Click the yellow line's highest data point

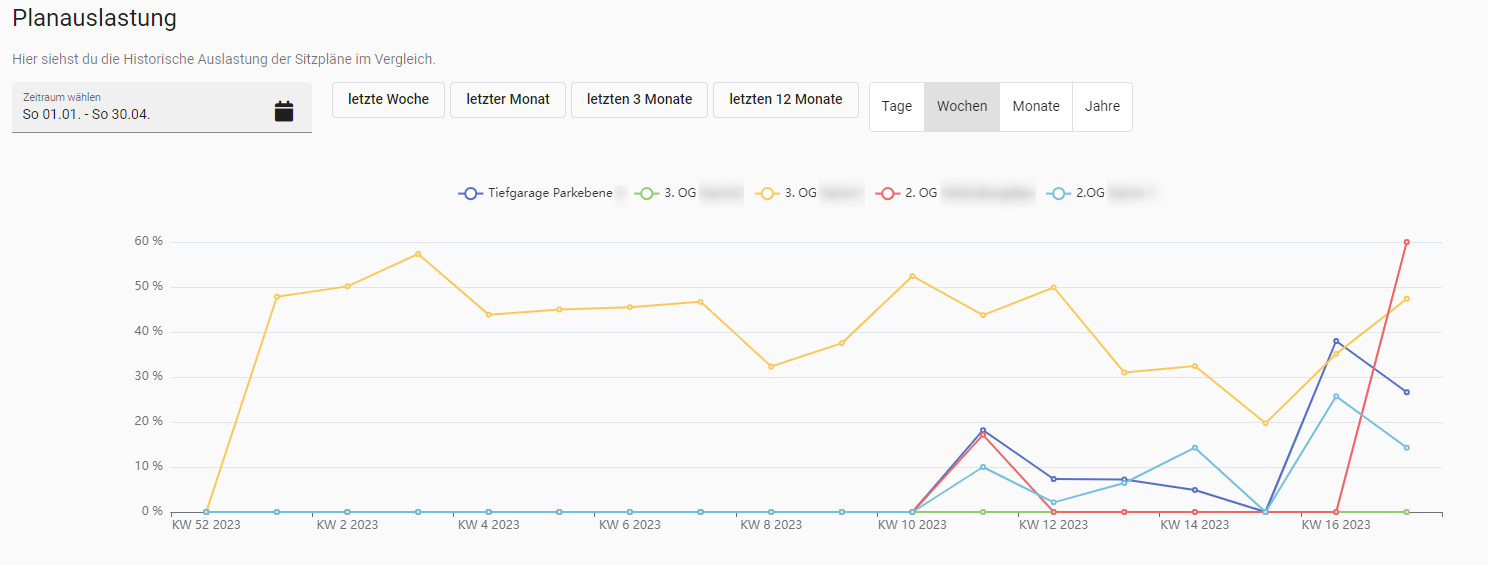point(418,254)
